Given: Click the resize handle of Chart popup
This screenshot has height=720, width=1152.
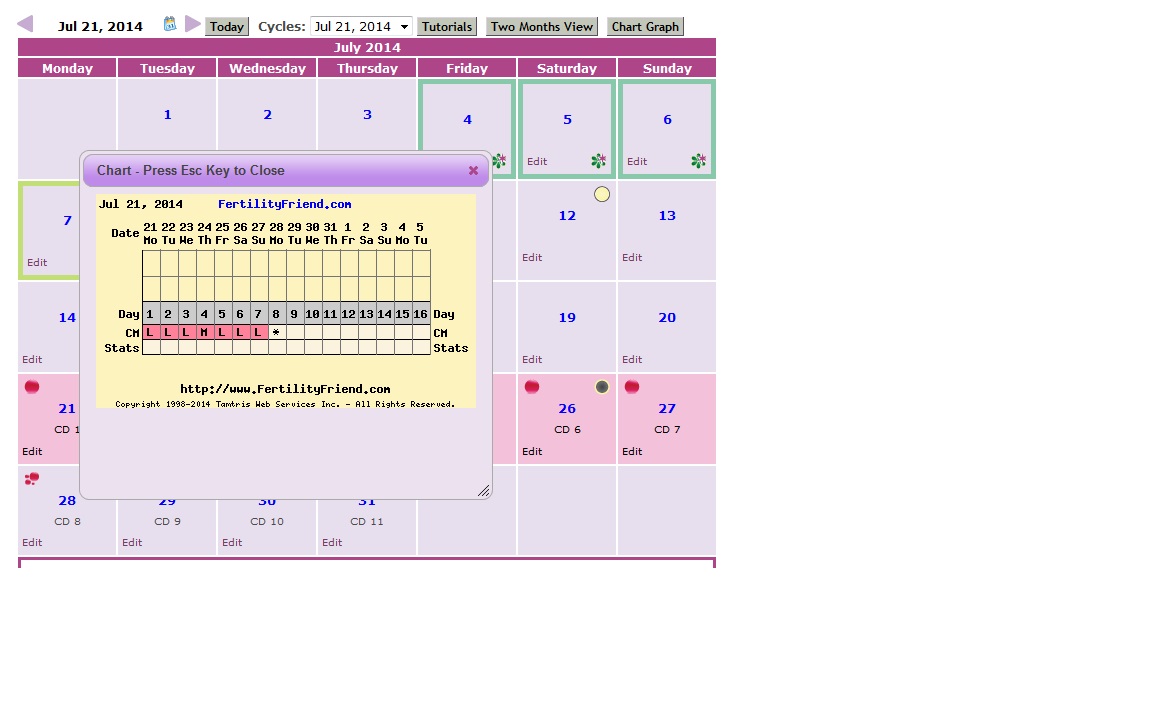Looking at the screenshot, I should 484,490.
